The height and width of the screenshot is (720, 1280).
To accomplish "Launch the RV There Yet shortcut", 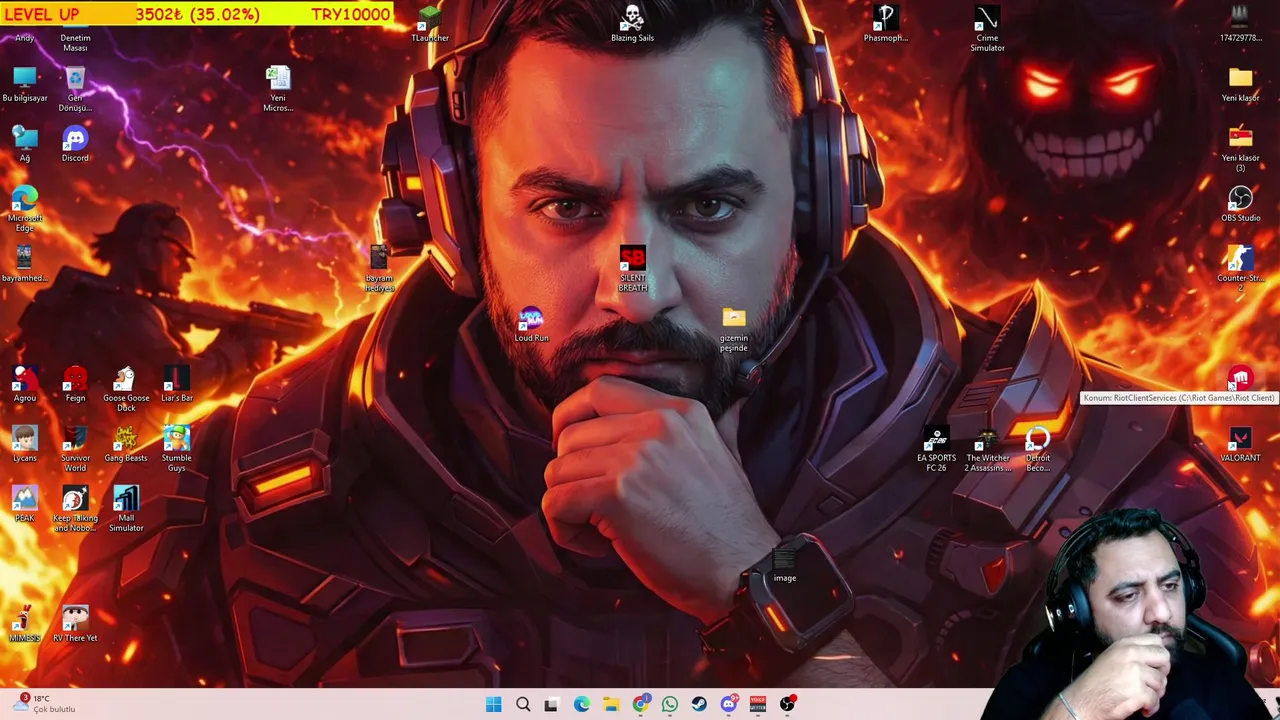I will 75,625.
